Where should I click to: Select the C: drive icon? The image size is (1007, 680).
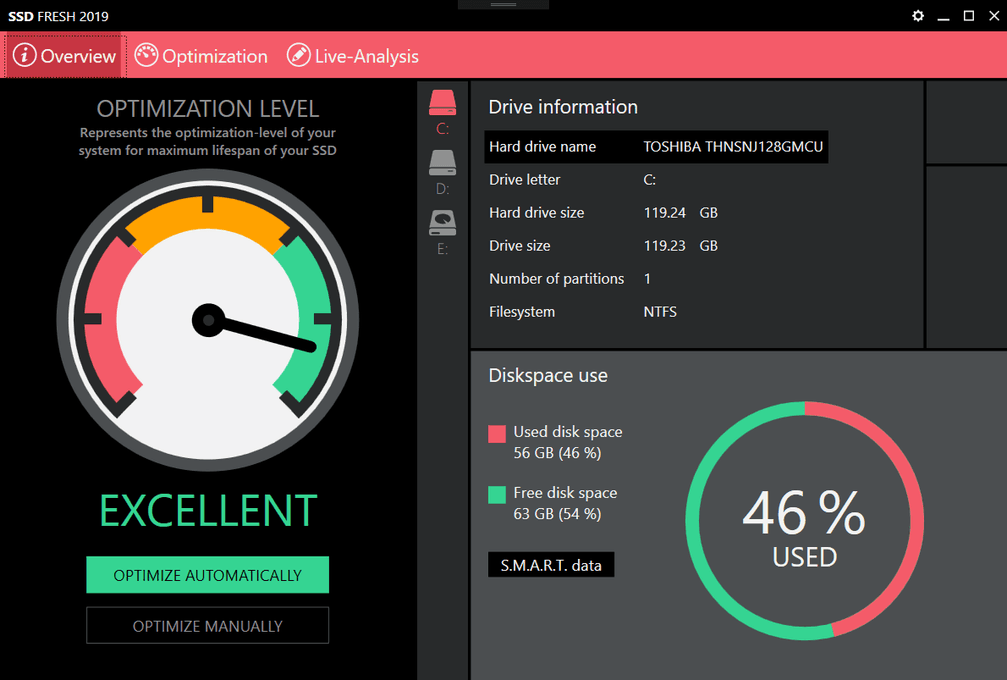442,103
